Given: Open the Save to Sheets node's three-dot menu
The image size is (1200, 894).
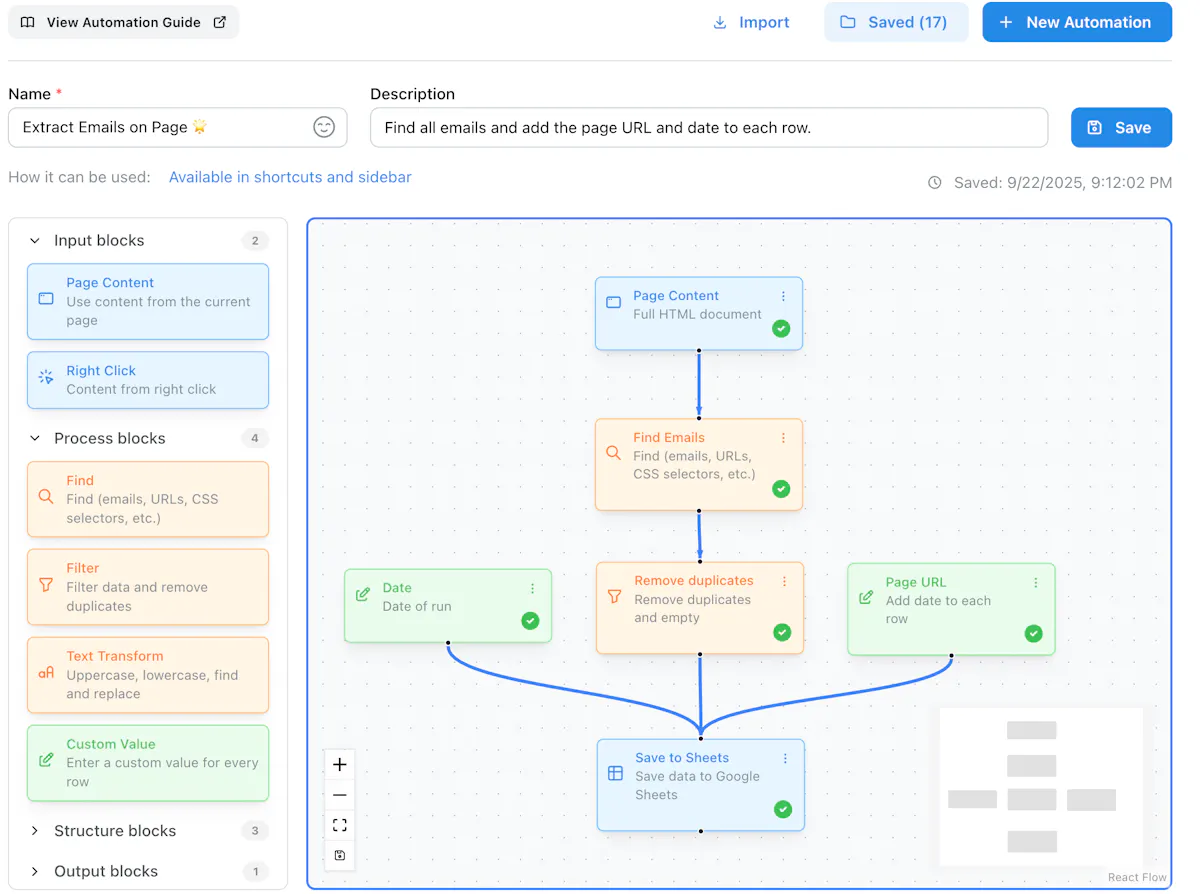Looking at the screenshot, I should pos(785,758).
